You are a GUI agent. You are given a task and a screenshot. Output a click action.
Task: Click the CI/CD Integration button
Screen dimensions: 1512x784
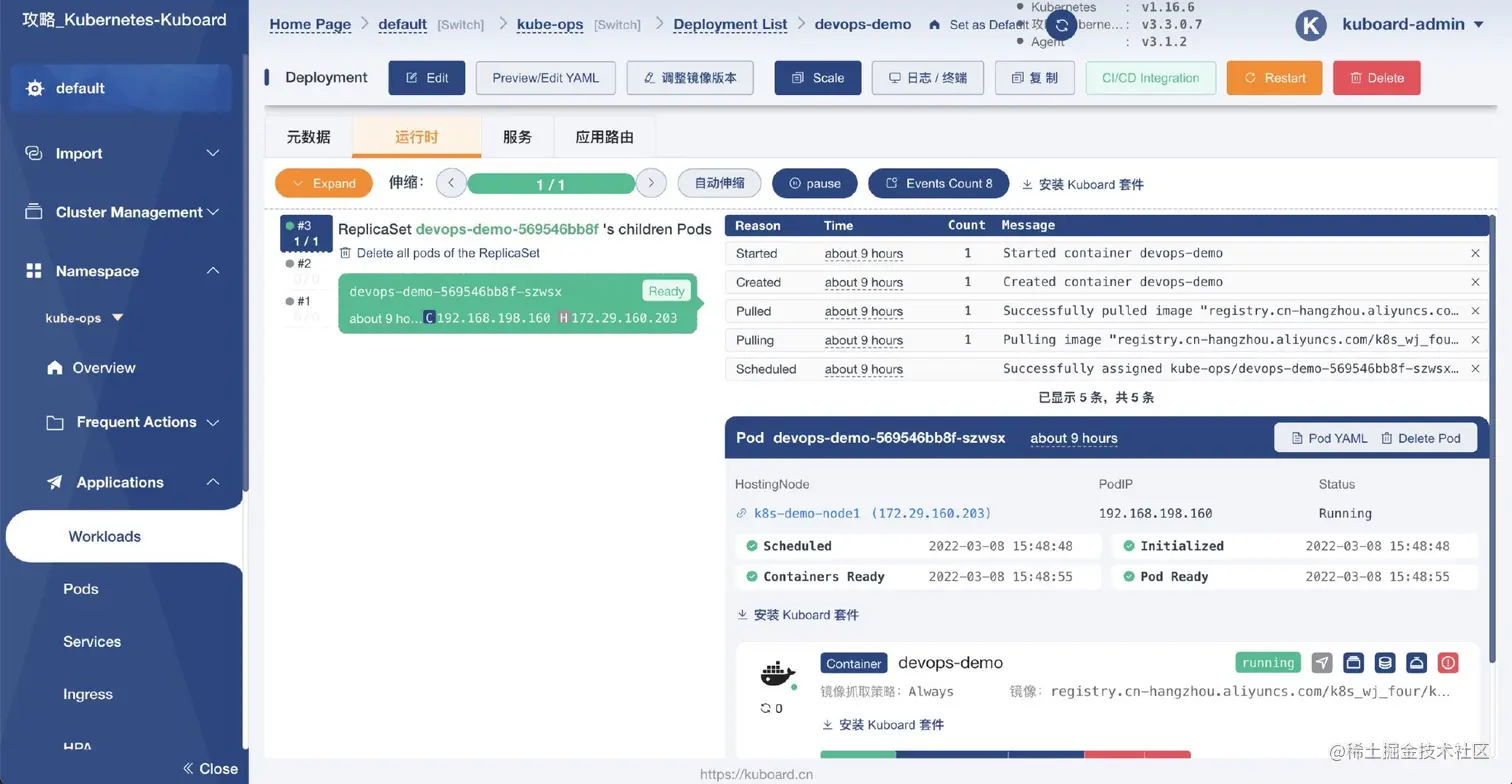[1151, 78]
